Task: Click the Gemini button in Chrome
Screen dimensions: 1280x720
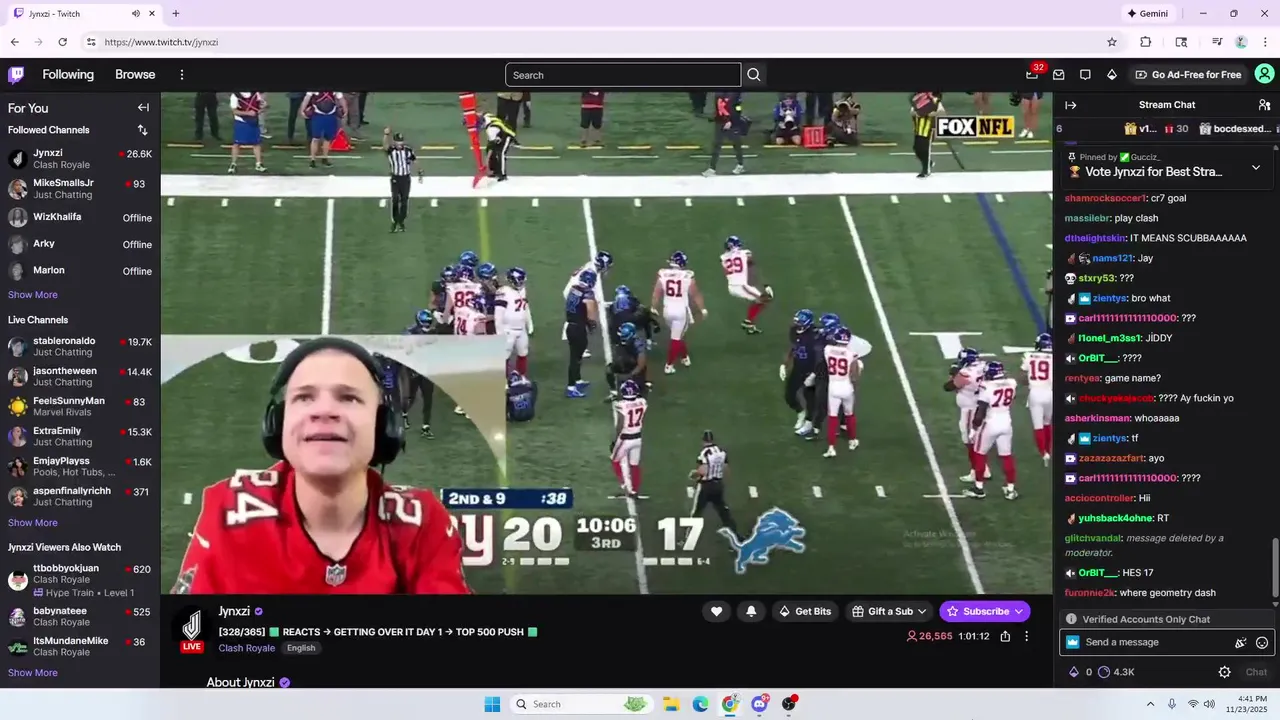Action: click(x=1147, y=14)
